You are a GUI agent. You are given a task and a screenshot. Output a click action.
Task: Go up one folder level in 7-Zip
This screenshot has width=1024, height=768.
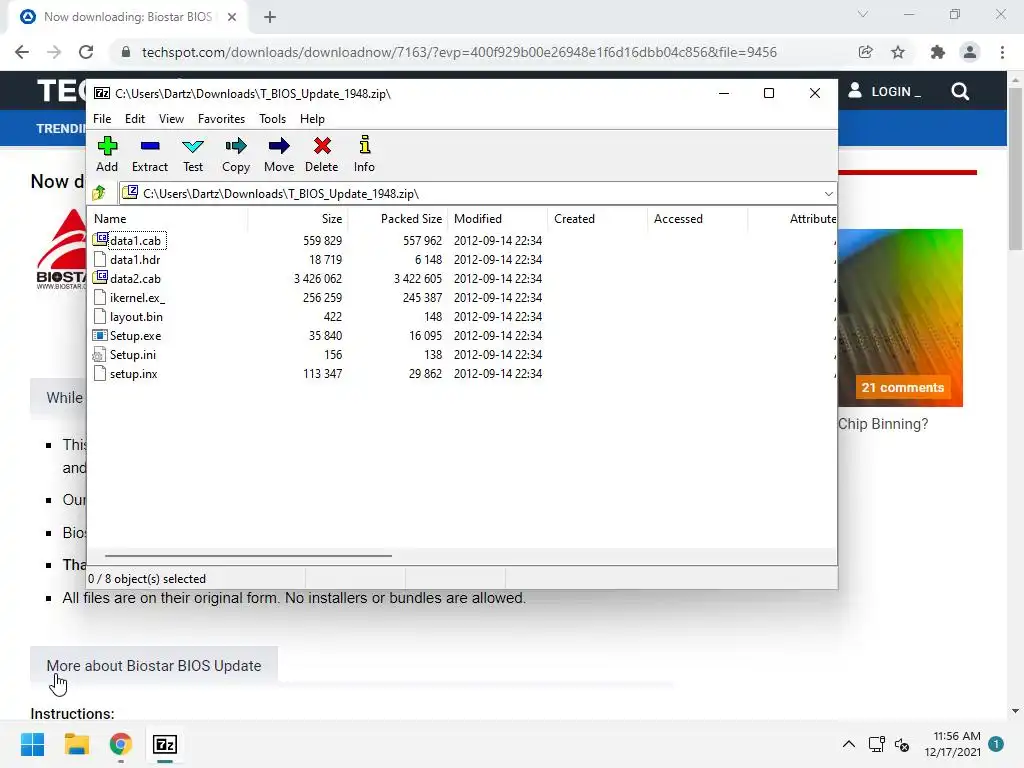[99, 193]
